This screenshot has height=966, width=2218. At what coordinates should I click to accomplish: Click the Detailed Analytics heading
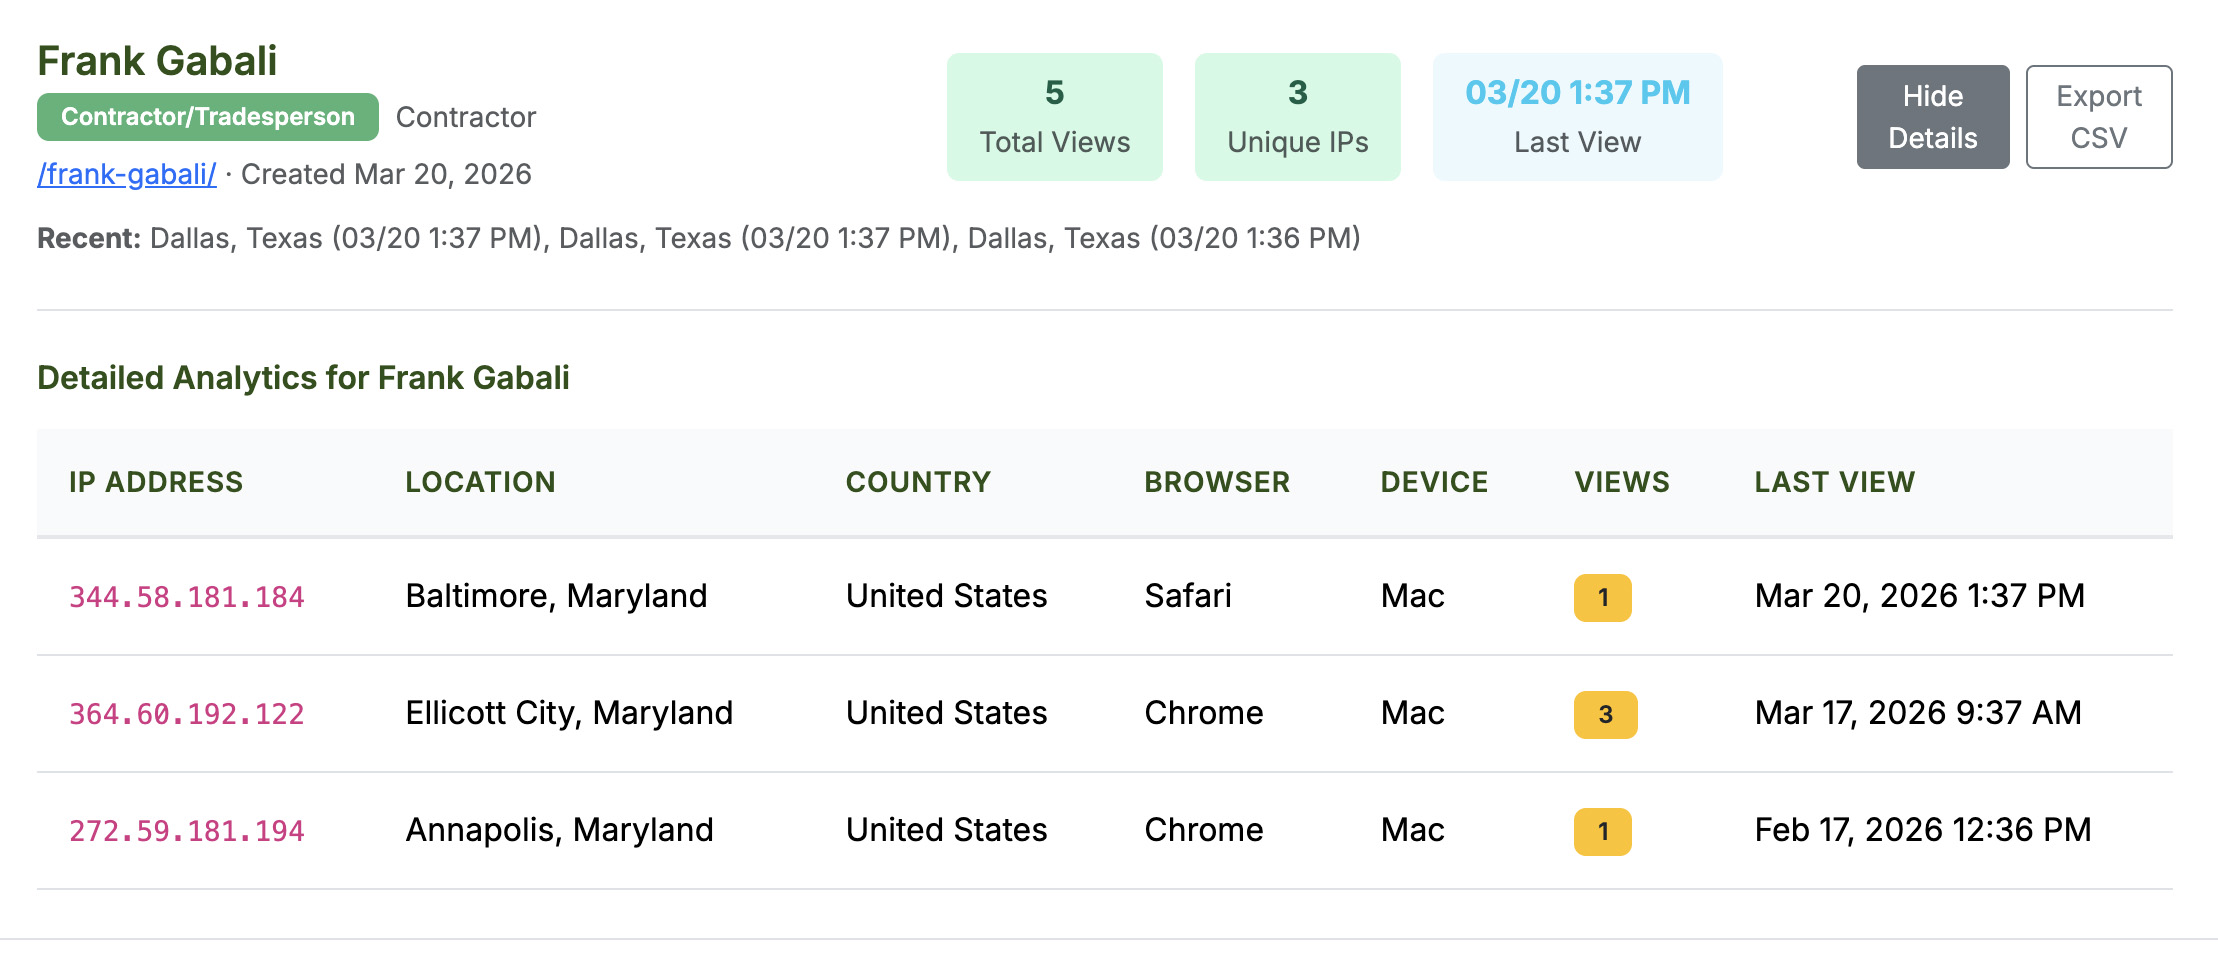point(303,379)
